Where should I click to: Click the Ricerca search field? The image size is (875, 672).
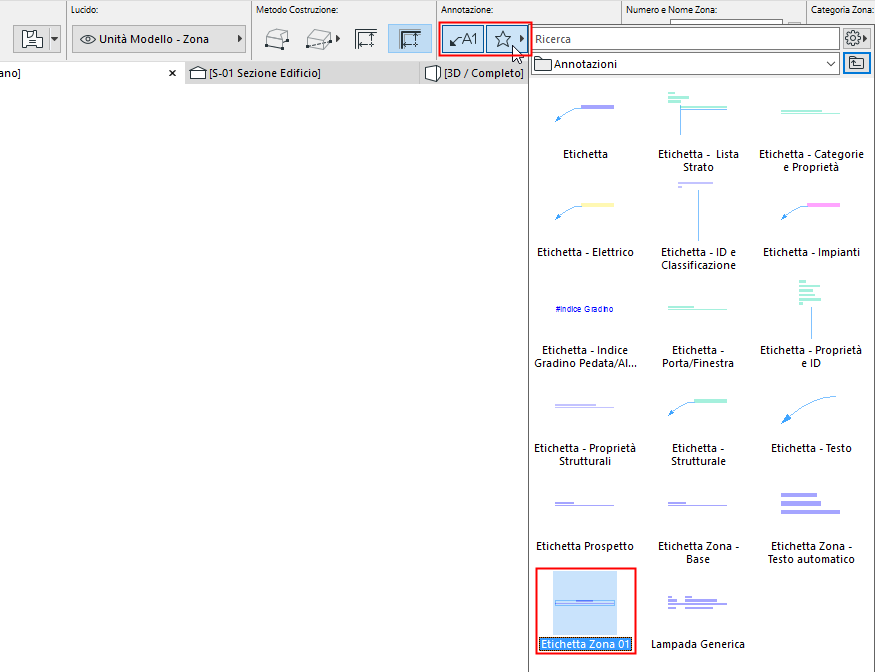pyautogui.click(x=685, y=39)
